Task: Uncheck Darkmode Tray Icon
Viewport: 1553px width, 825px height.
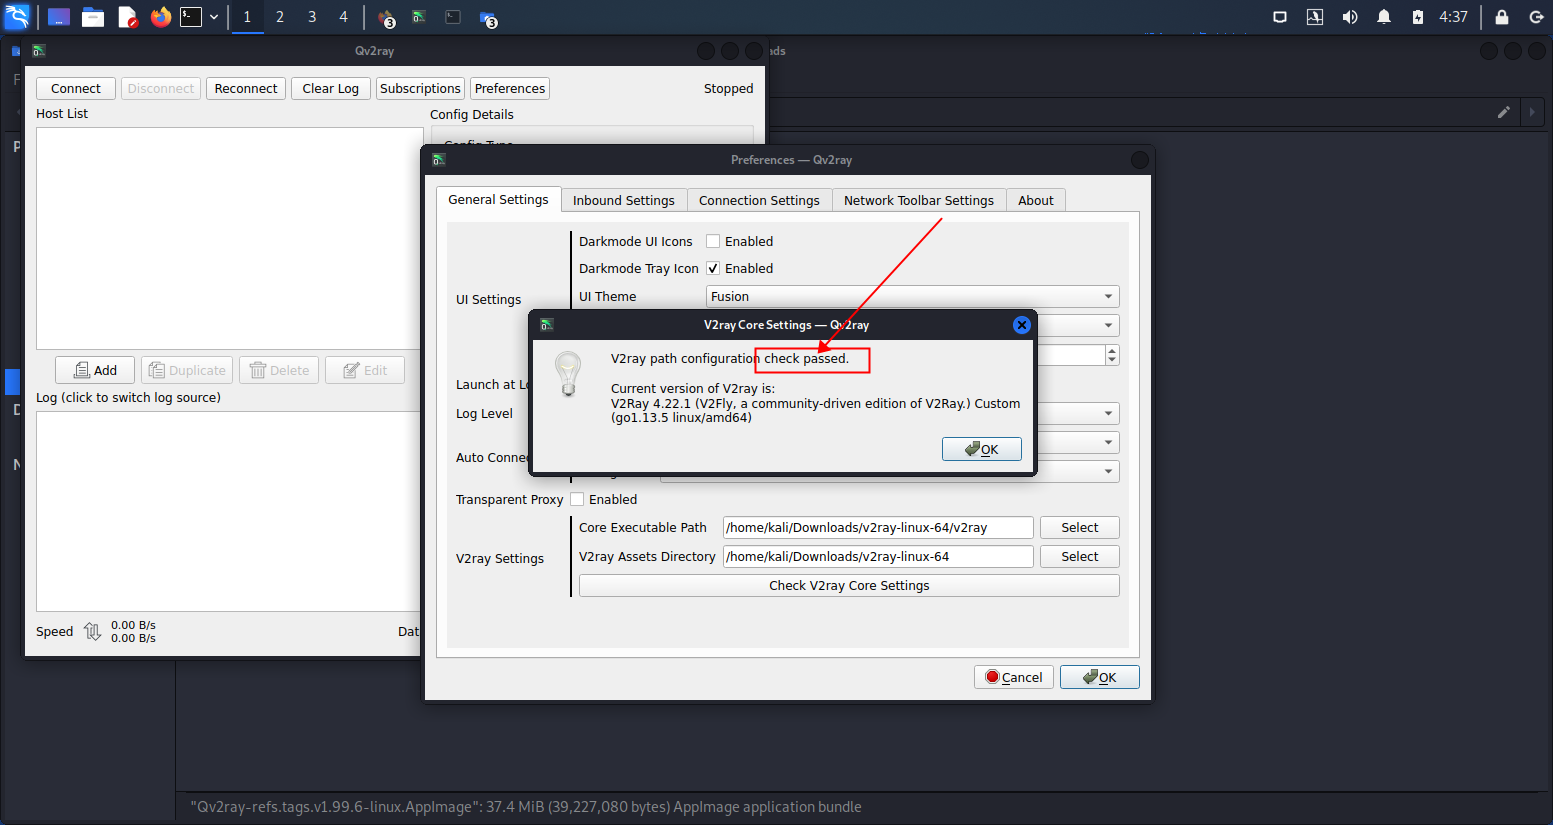Action: pos(713,268)
